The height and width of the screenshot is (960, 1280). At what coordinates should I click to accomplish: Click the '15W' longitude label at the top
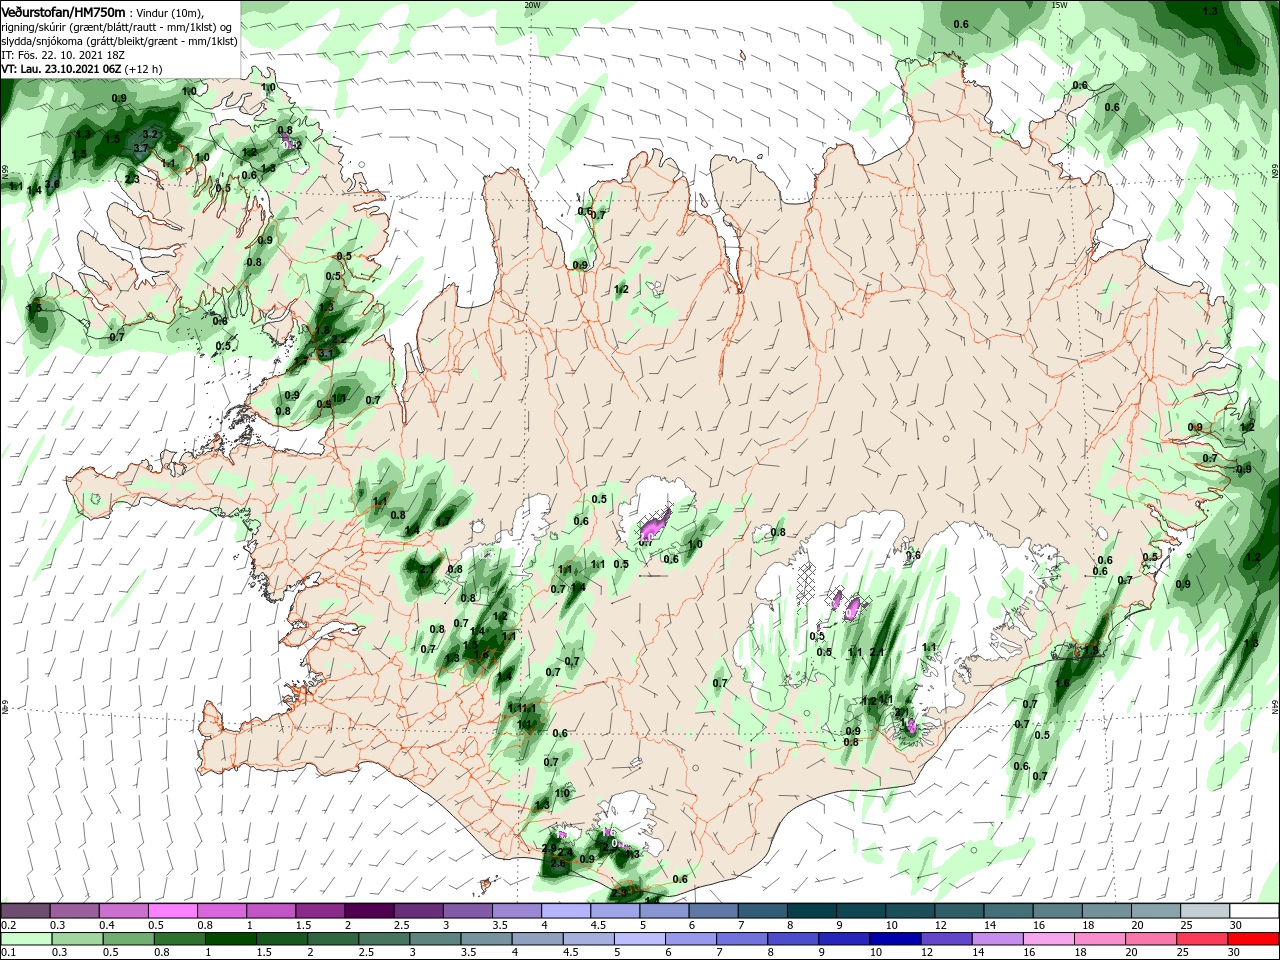pyautogui.click(x=1059, y=5)
